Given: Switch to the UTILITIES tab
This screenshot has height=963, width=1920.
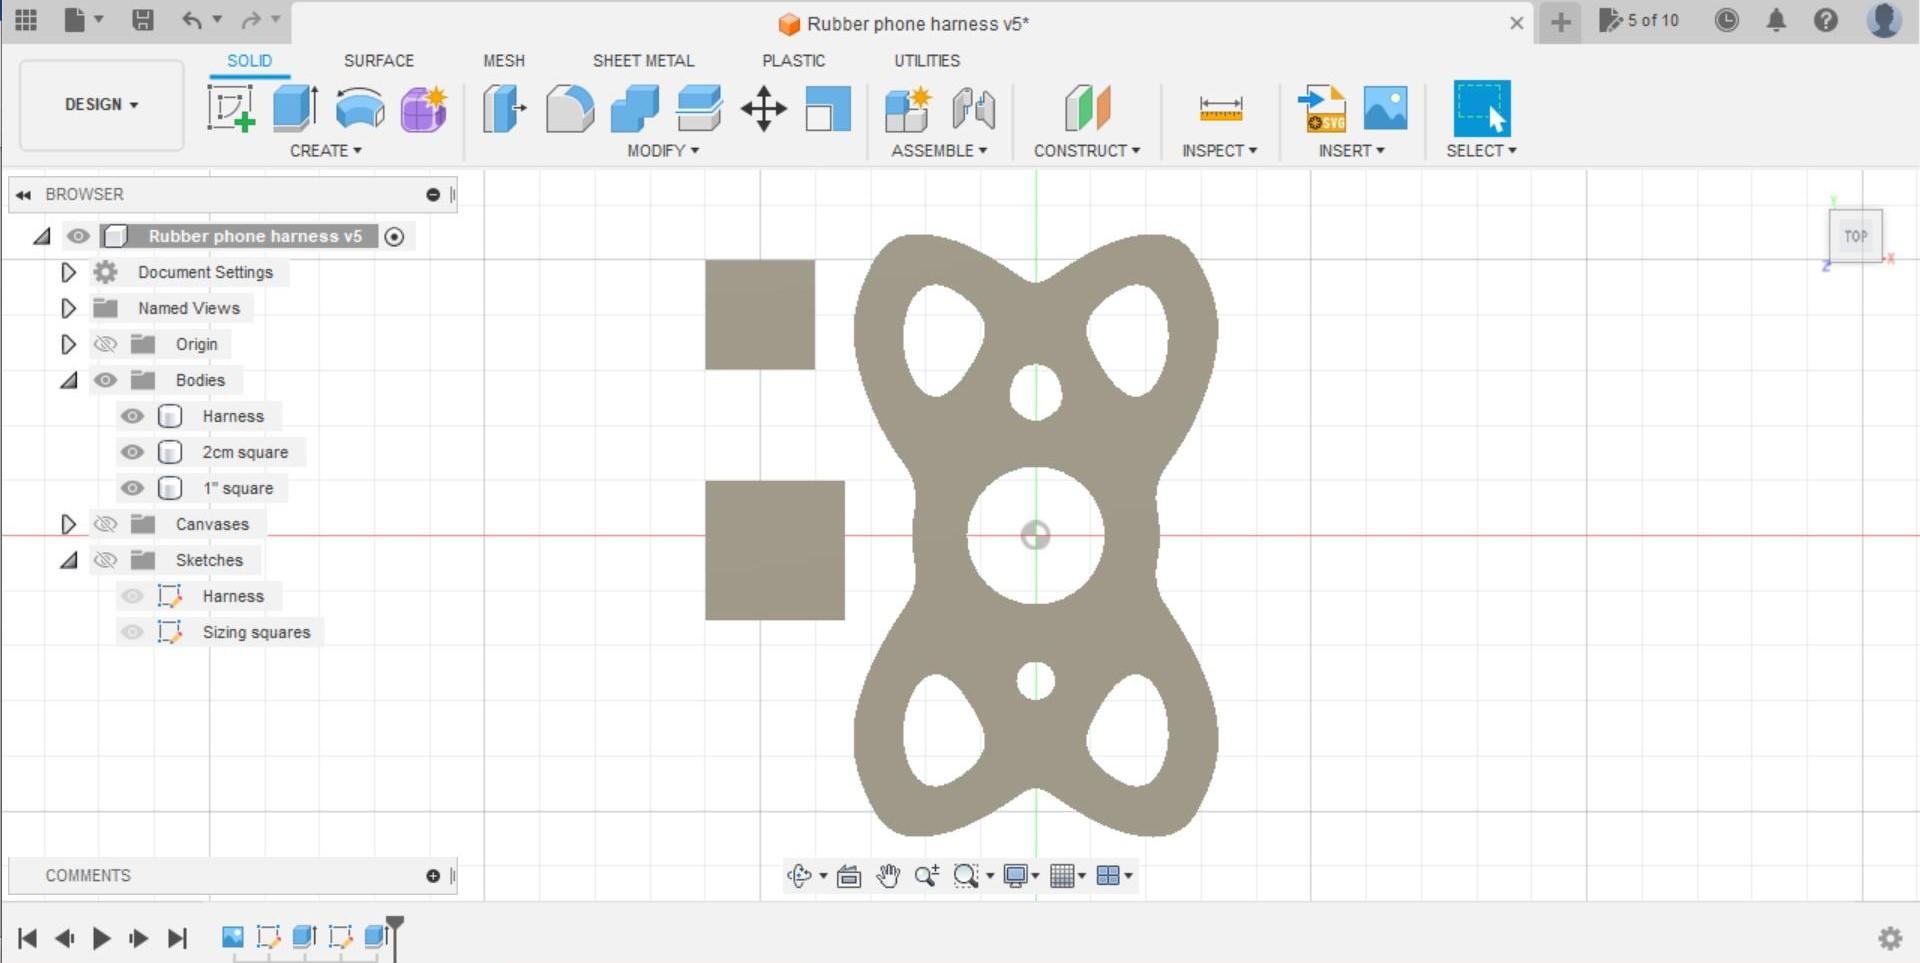Looking at the screenshot, I should (x=927, y=60).
